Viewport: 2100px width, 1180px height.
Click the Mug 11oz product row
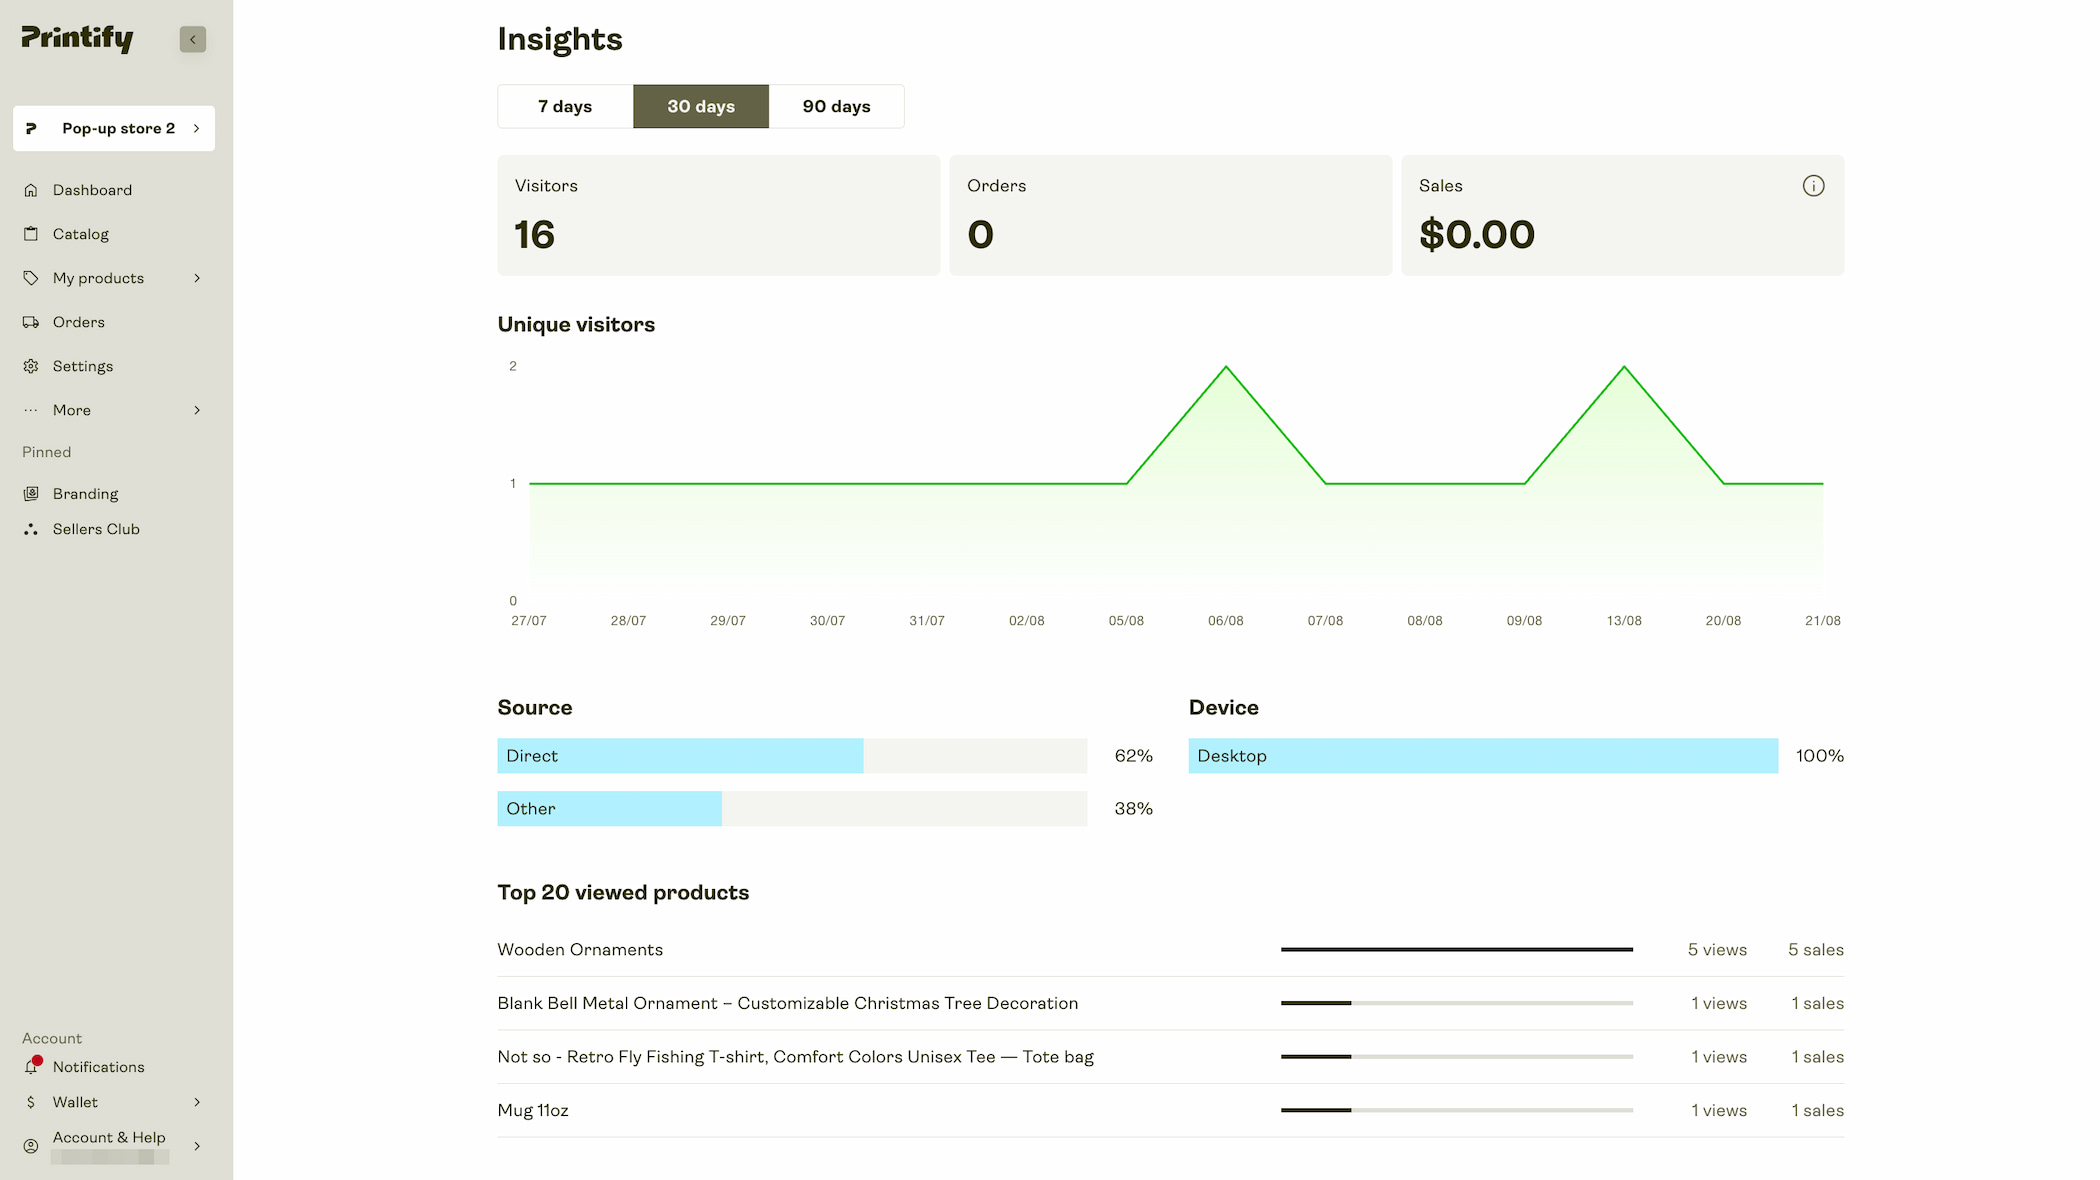pos(1171,1110)
